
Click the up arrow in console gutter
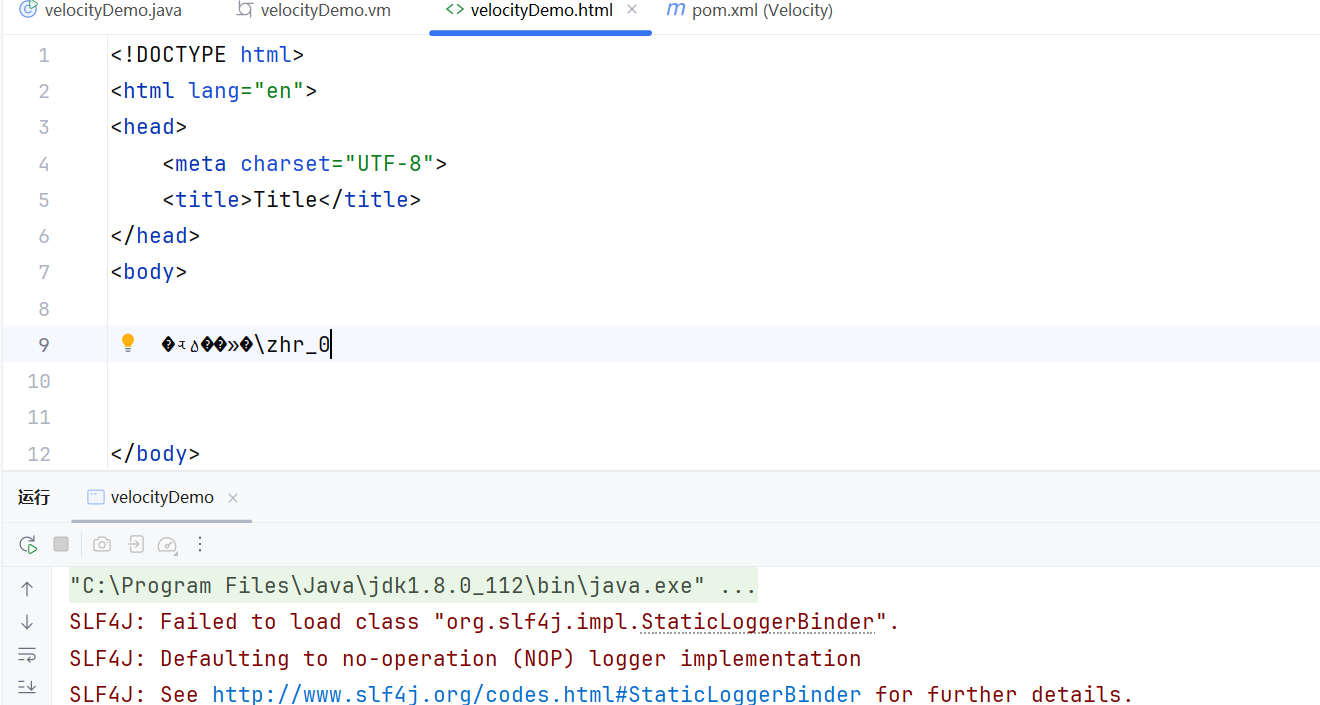tap(27, 589)
